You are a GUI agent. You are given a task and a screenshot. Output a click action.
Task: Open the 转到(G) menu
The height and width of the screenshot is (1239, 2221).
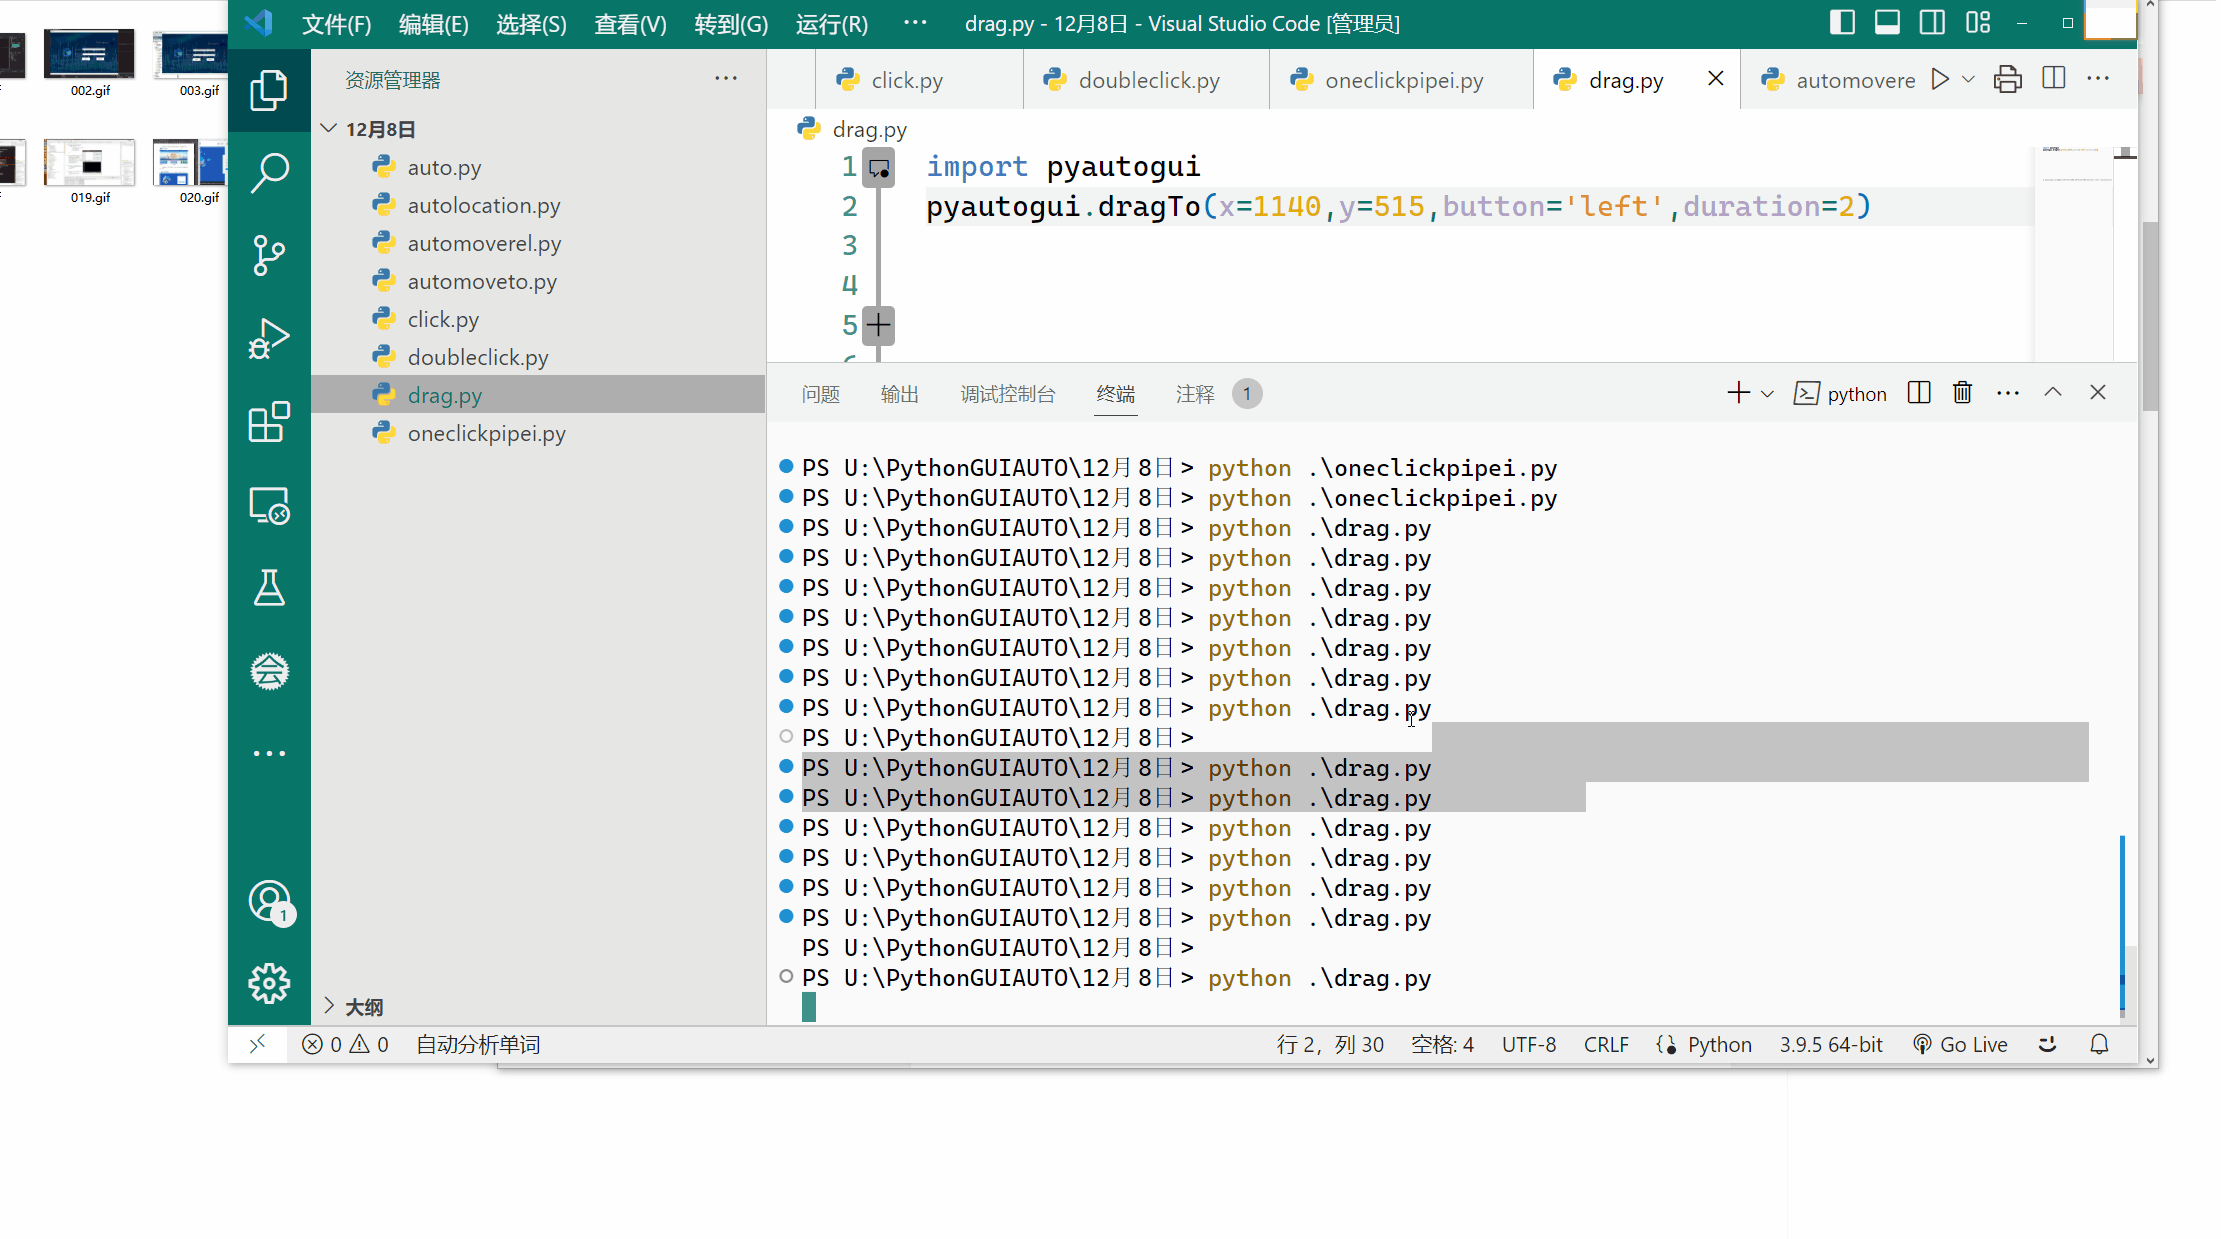[x=731, y=24]
